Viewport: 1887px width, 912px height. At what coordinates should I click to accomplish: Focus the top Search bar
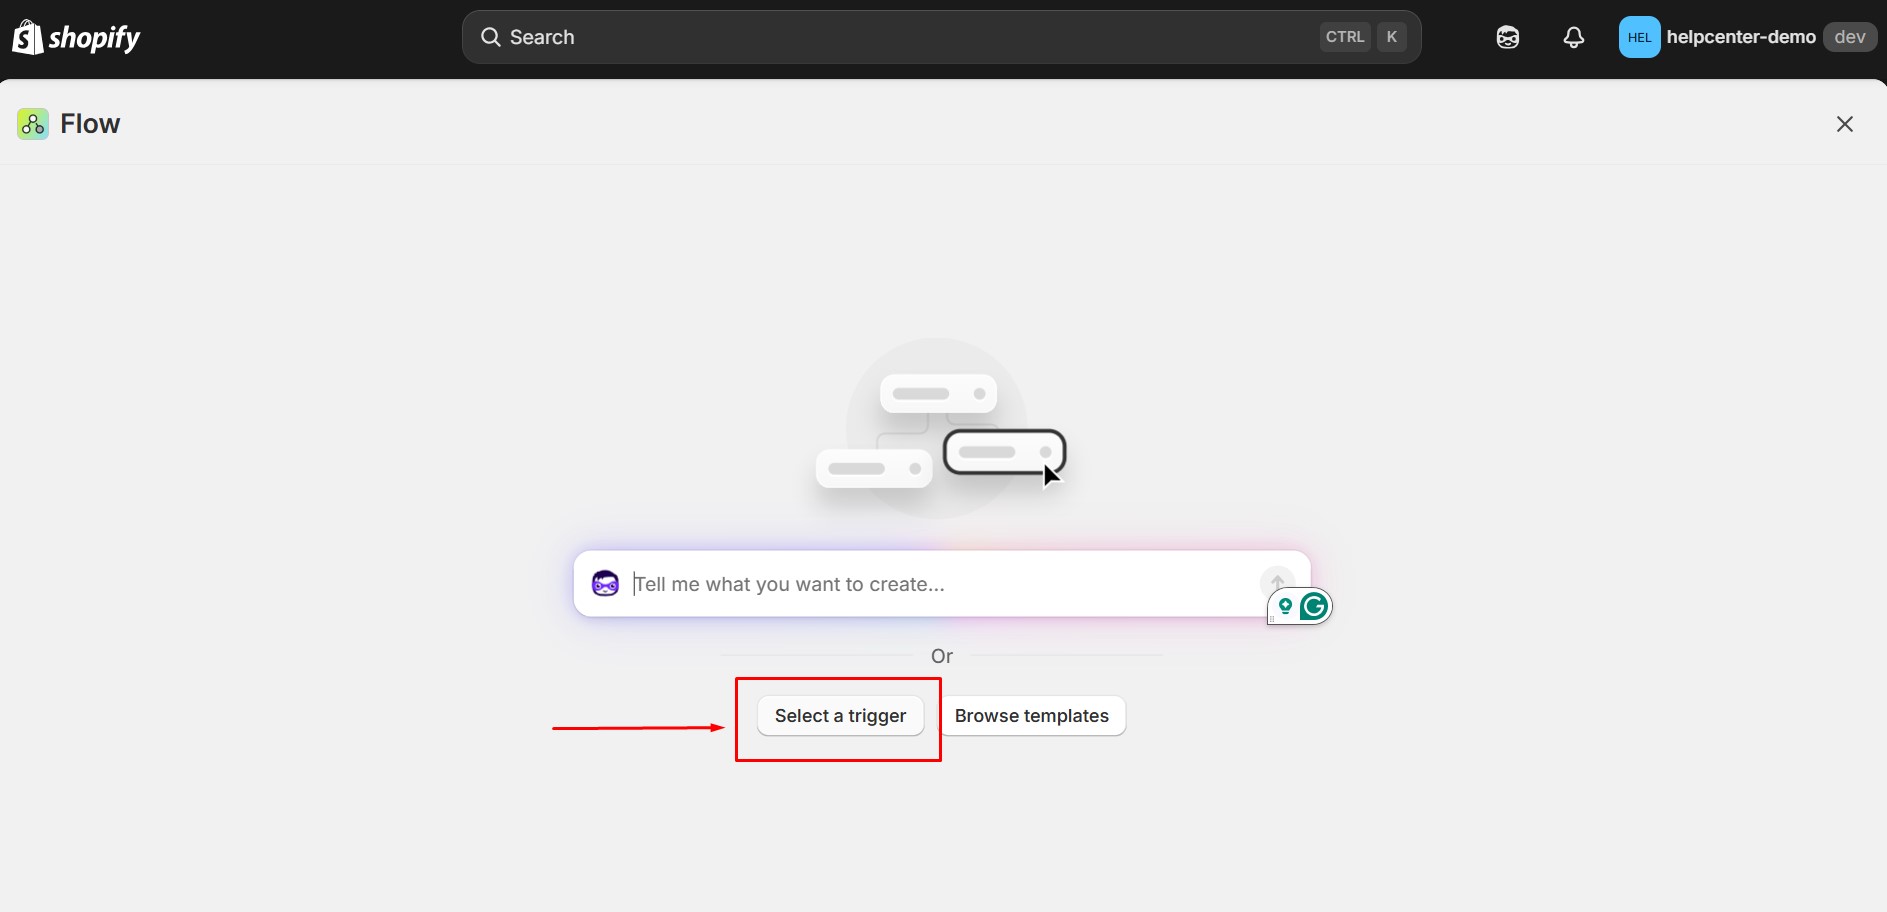pos(900,37)
